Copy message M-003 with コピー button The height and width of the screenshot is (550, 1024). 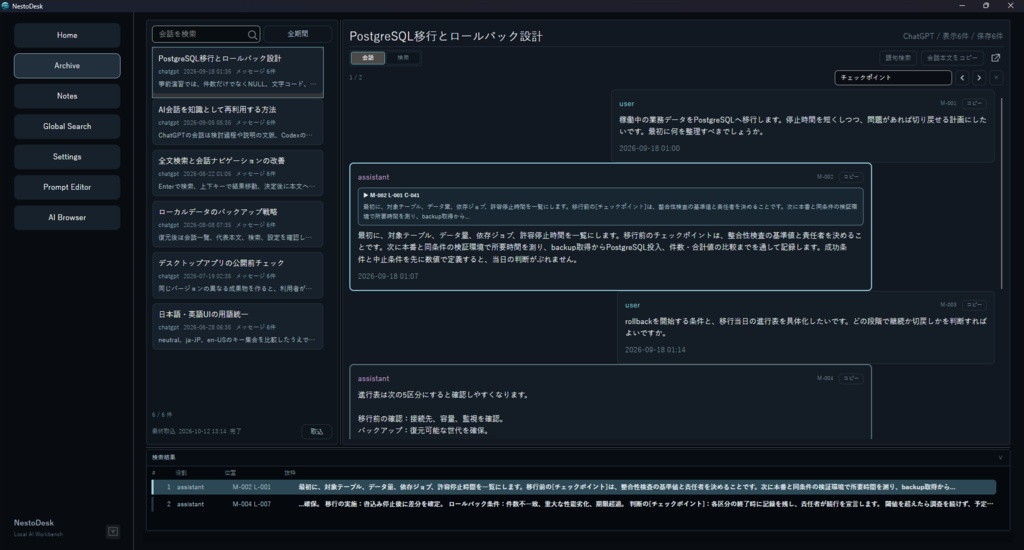point(974,305)
